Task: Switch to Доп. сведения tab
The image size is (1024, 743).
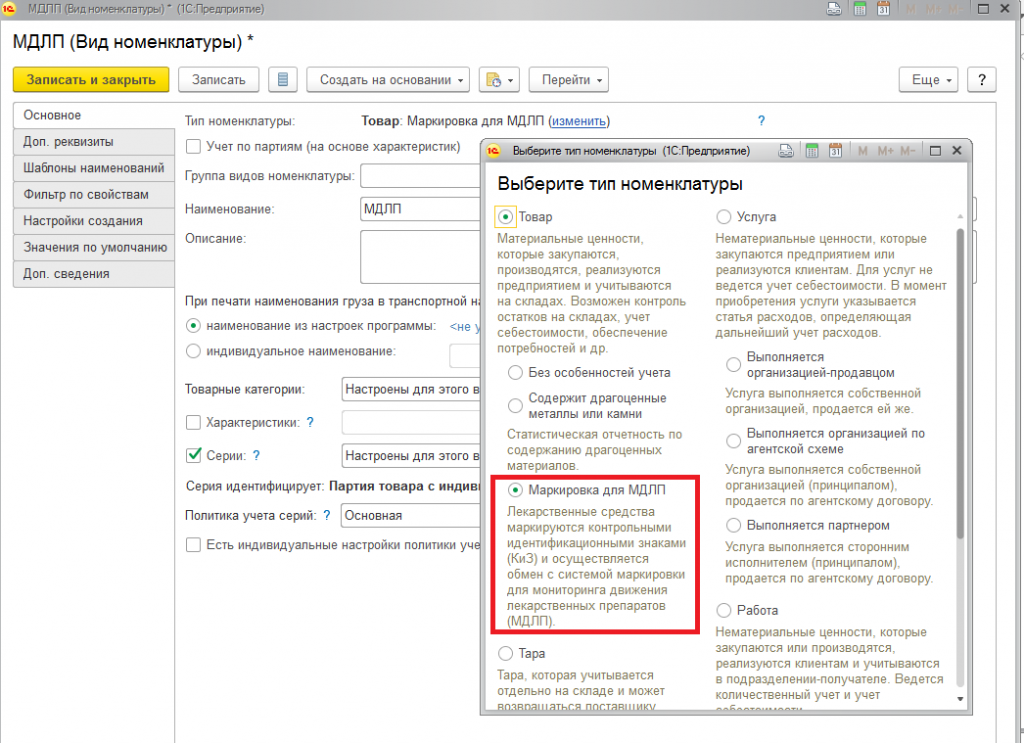Action: (x=93, y=274)
